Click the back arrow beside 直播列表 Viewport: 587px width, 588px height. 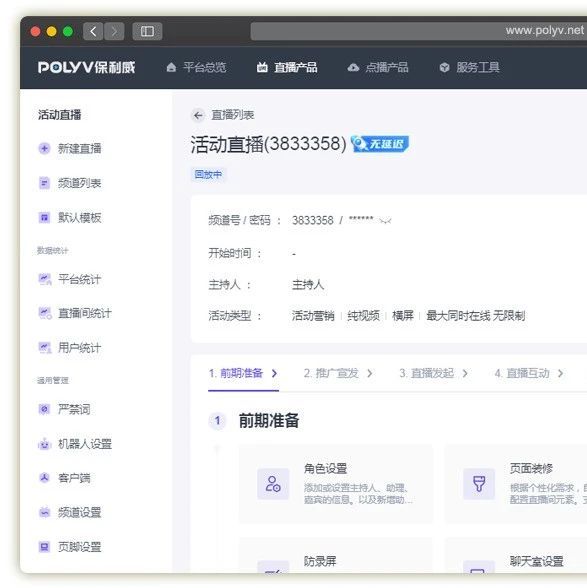pyautogui.click(x=198, y=115)
